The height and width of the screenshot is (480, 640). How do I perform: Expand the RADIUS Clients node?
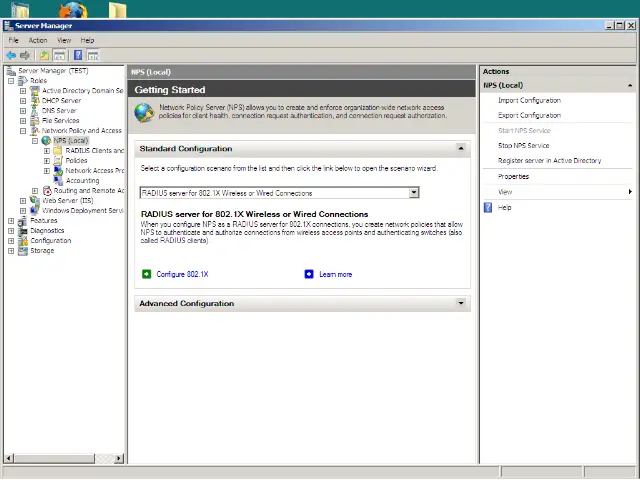(x=46, y=151)
